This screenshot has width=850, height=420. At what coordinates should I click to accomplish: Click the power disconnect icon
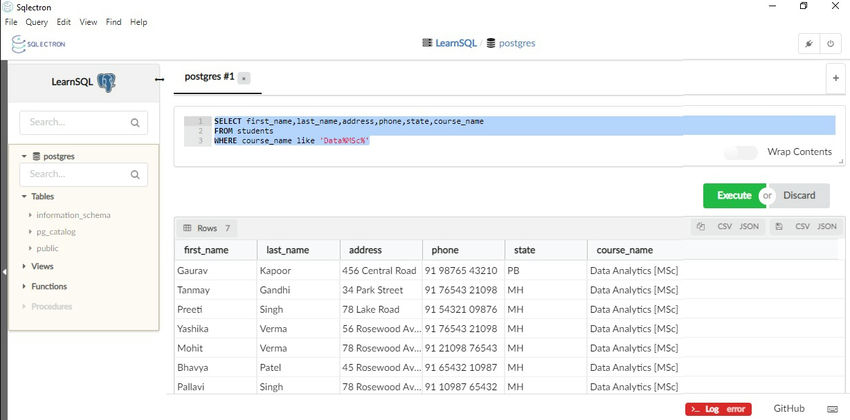tap(830, 44)
